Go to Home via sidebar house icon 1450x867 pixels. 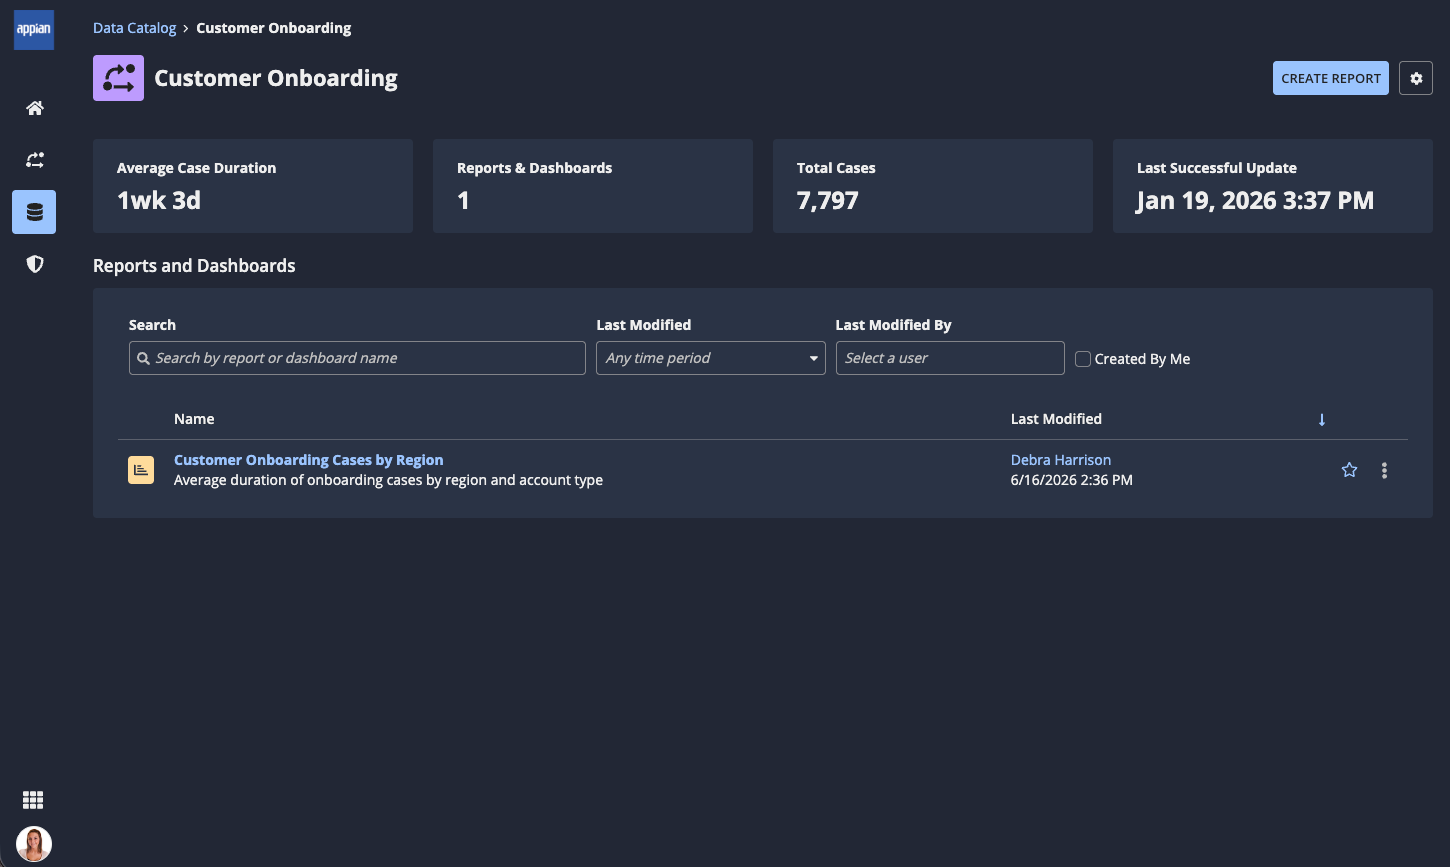point(35,108)
